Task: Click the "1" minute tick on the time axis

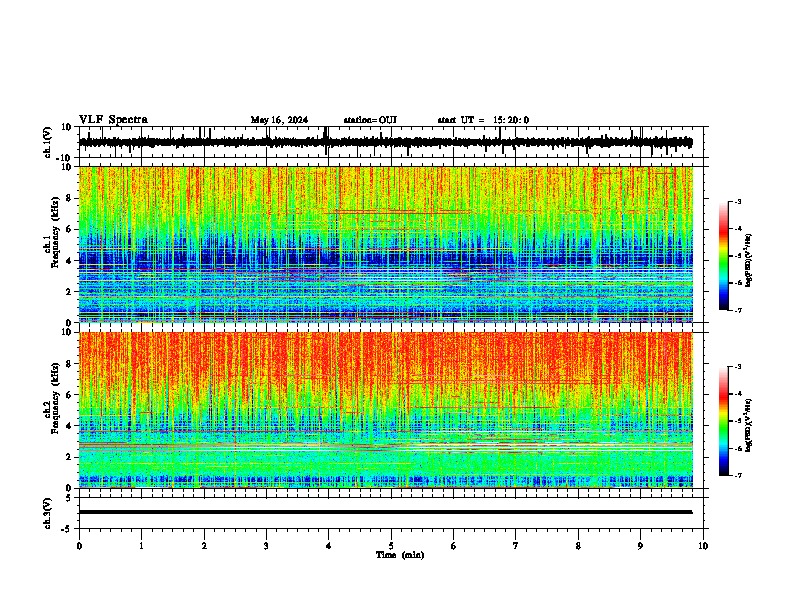Action: [x=141, y=546]
